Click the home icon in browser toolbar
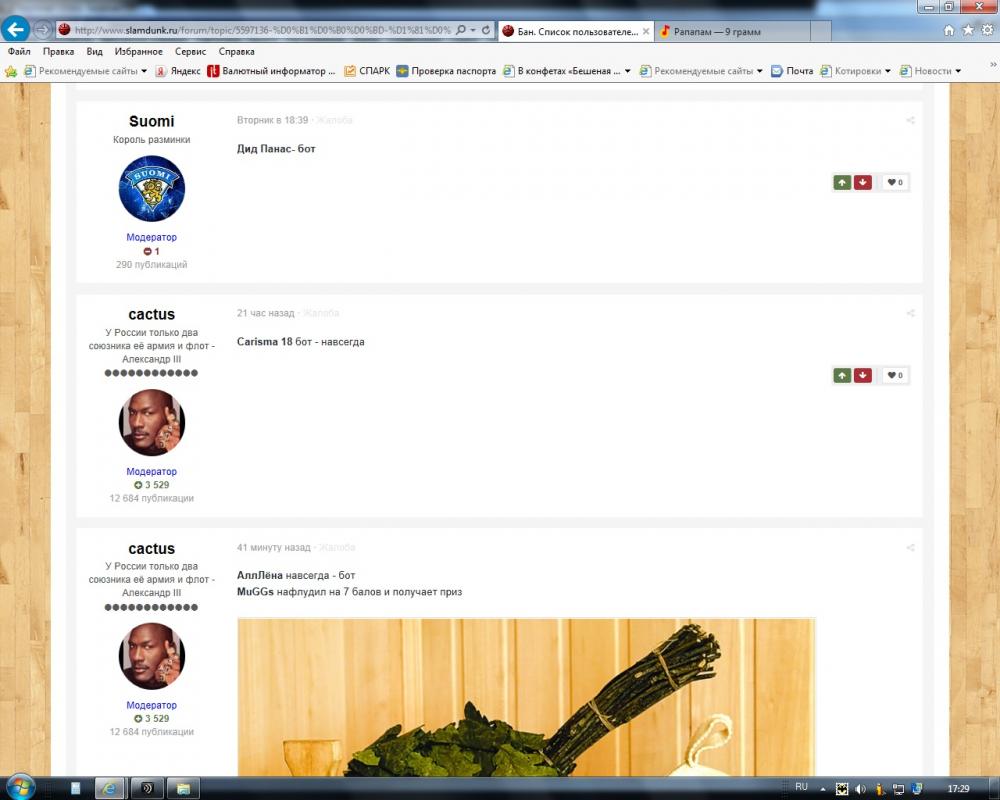The width and height of the screenshot is (1000, 800). [x=949, y=31]
